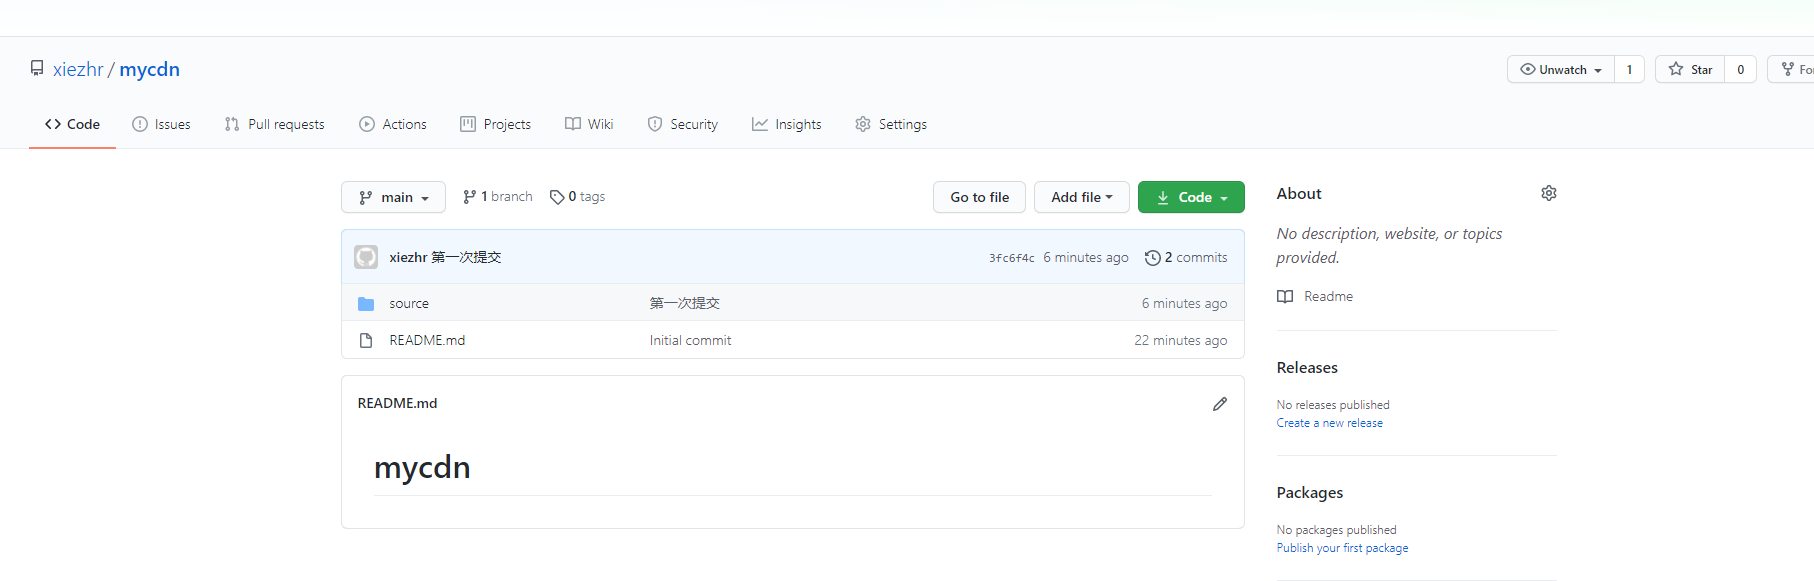Open the latest commit message 第一次提交

(x=466, y=257)
